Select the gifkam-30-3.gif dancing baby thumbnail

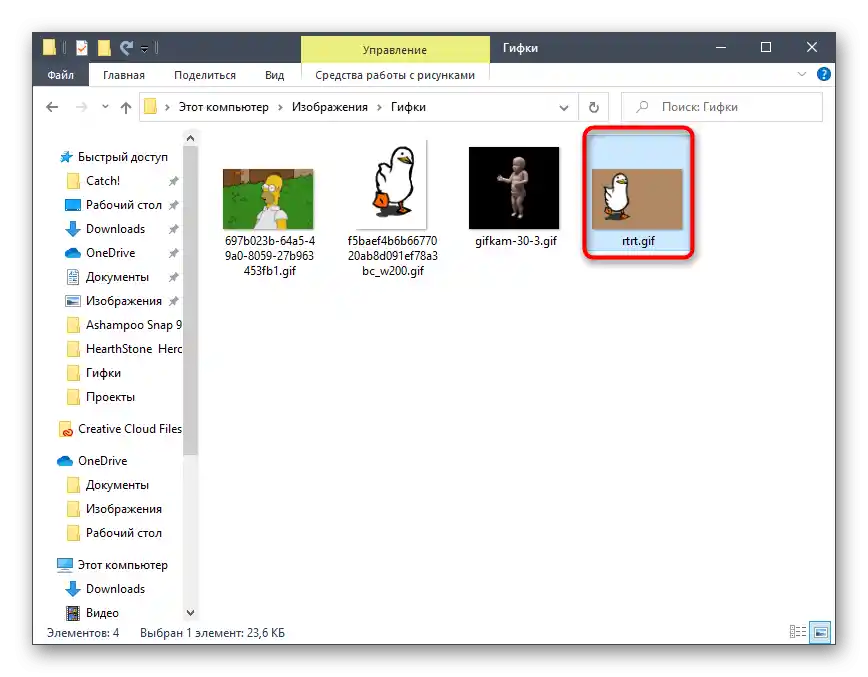coord(514,188)
